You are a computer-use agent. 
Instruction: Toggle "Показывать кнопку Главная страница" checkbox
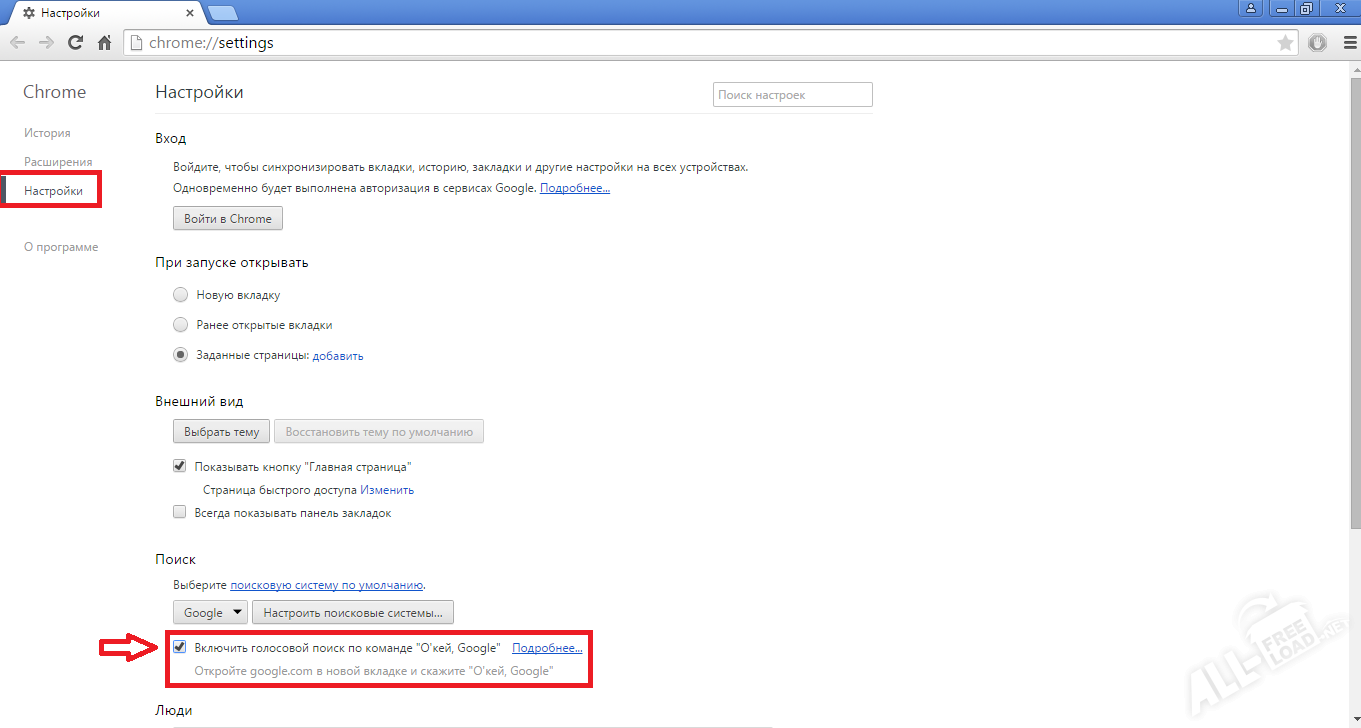click(x=180, y=466)
